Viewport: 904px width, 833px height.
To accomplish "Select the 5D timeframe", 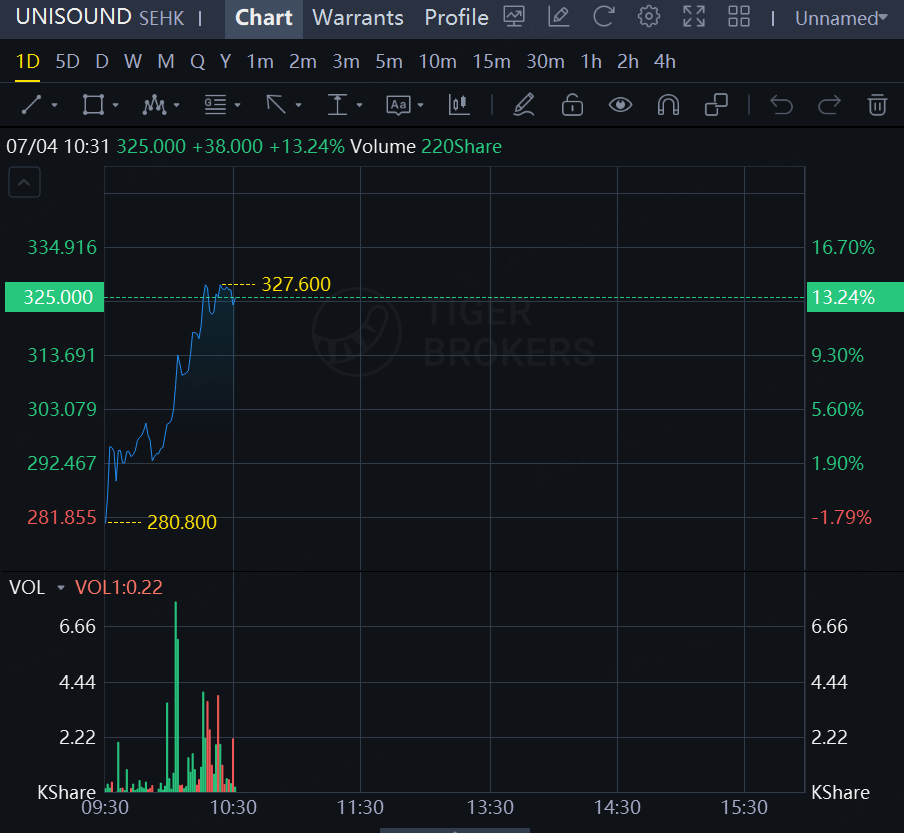I will 67,61.
